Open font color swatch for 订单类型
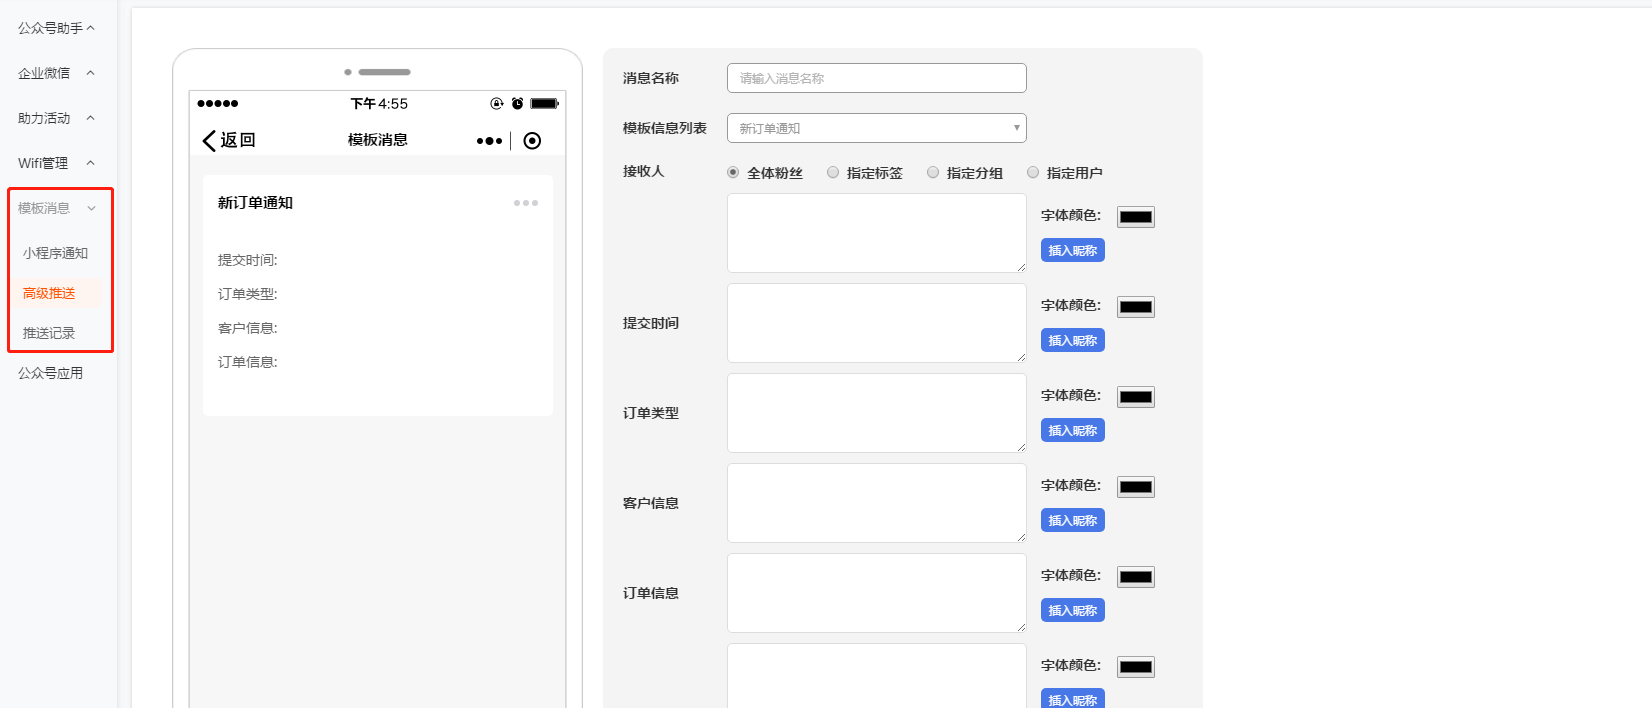The image size is (1652, 708). tap(1135, 397)
